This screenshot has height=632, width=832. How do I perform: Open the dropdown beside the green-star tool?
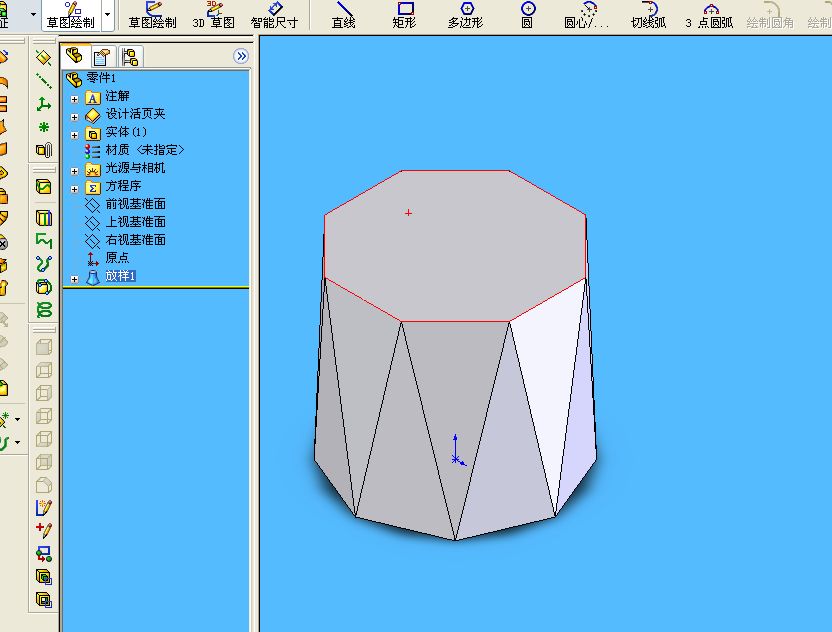coord(18,419)
